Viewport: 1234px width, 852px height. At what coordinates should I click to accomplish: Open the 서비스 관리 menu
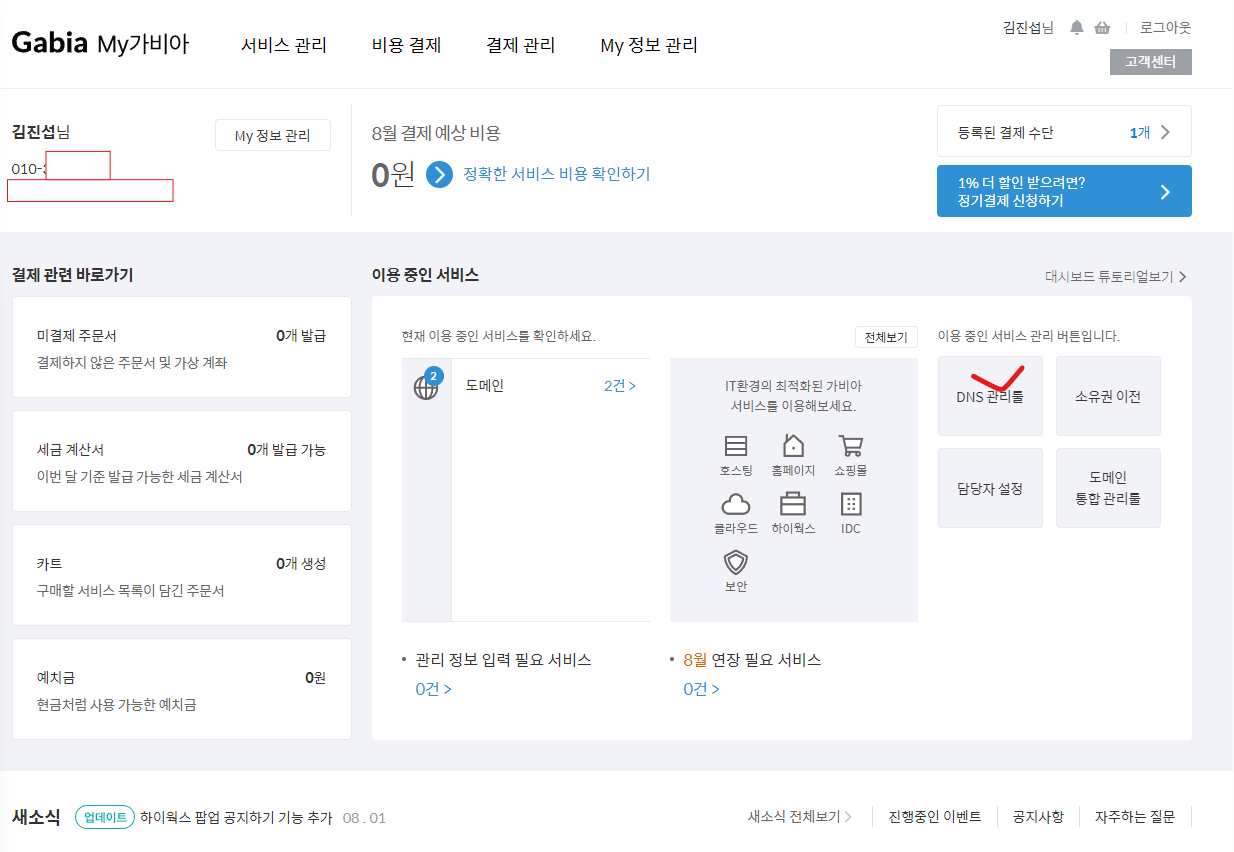click(287, 44)
